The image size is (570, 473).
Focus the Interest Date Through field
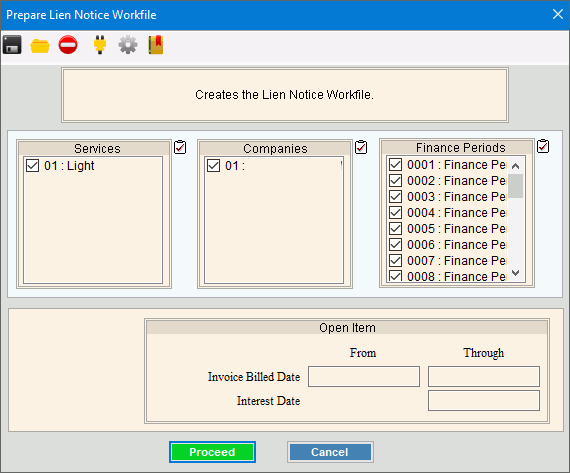click(484, 401)
